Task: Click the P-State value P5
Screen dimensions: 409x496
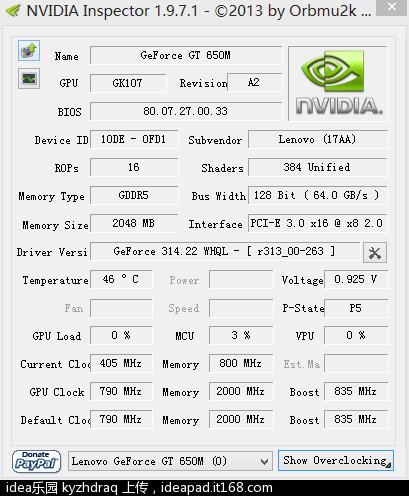Action: click(x=356, y=308)
